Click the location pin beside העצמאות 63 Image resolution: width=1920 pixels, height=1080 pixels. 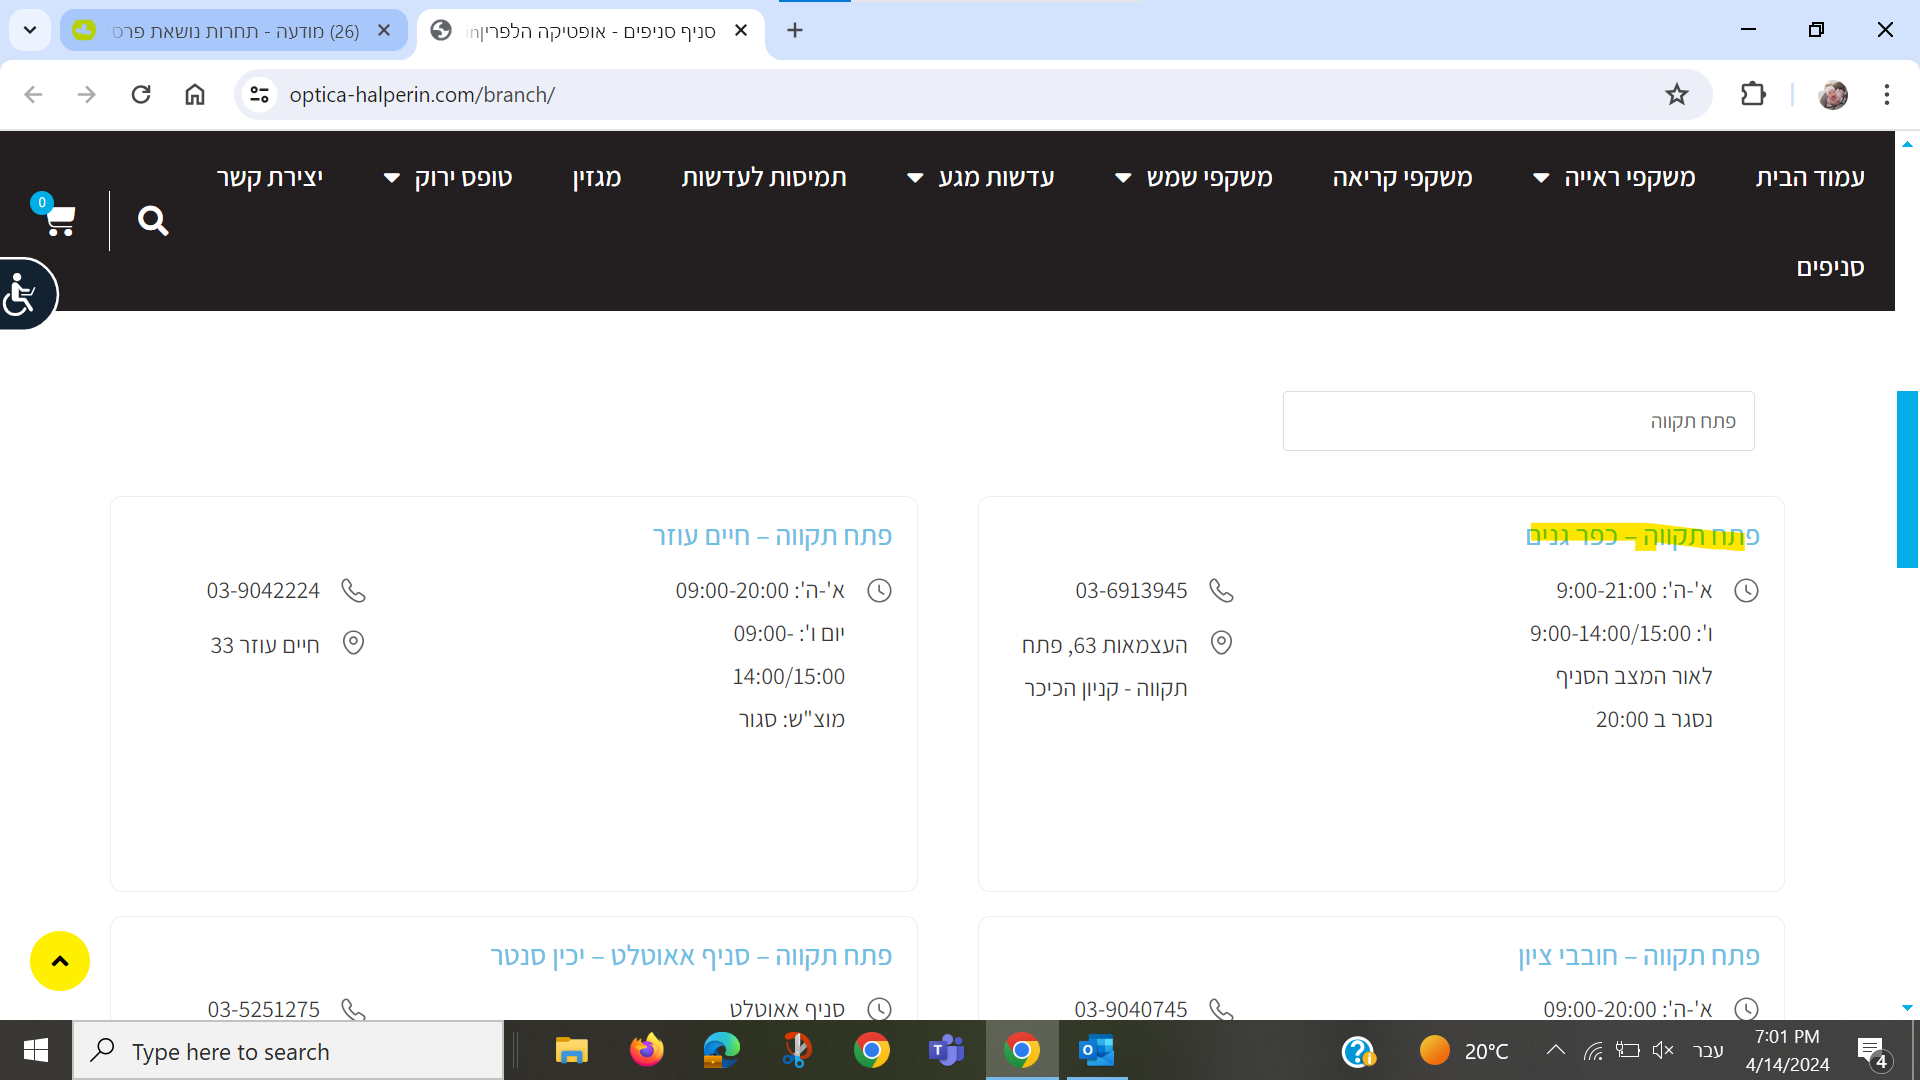pyautogui.click(x=1221, y=643)
